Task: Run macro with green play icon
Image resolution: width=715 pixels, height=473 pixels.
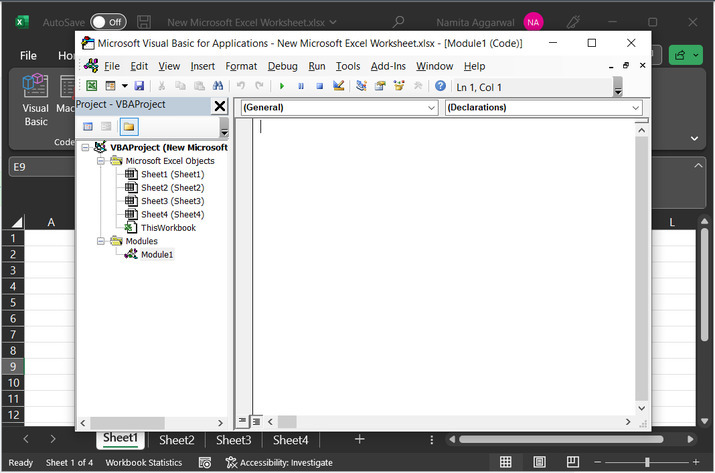Action: click(x=282, y=86)
